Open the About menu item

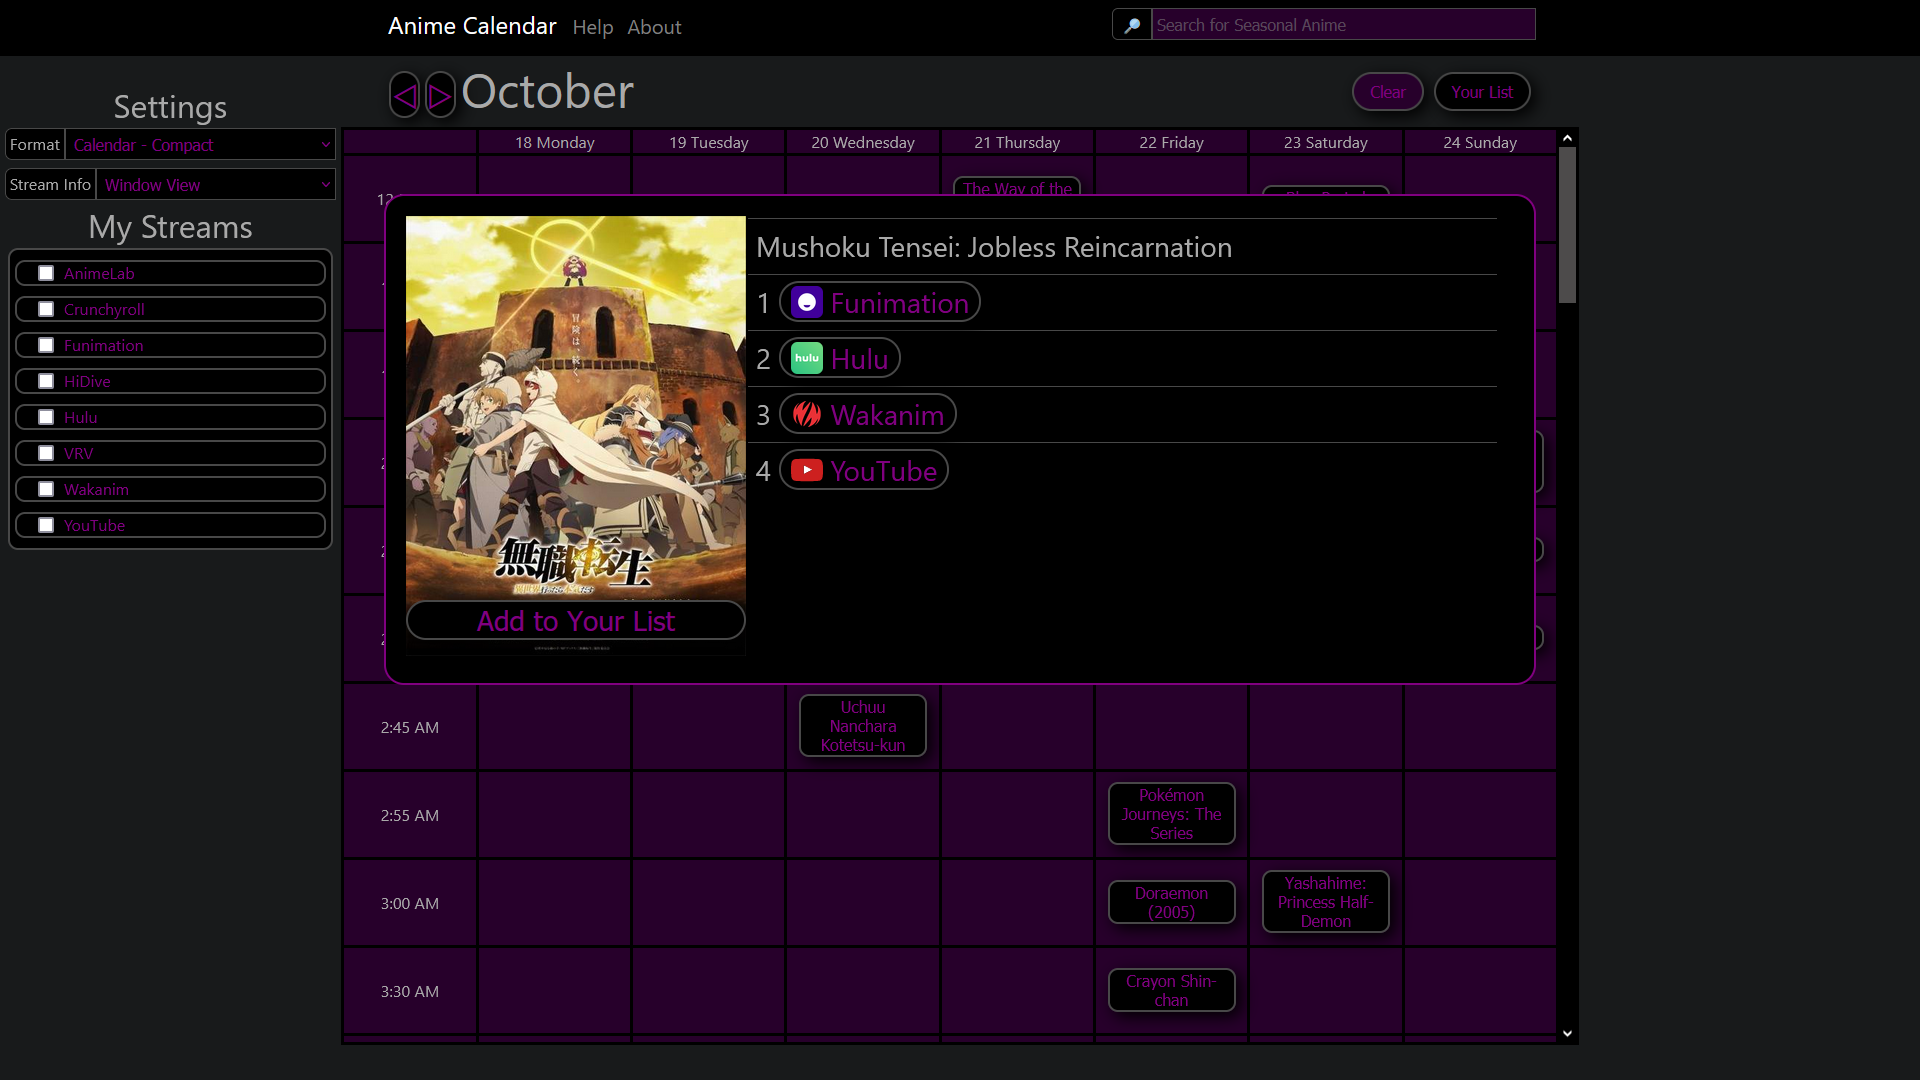[654, 28]
